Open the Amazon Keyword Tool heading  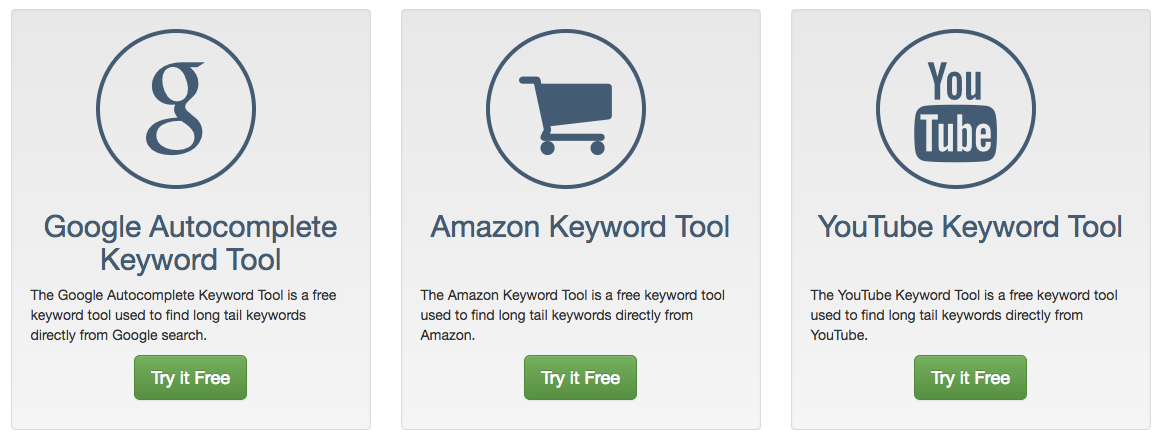pos(580,227)
